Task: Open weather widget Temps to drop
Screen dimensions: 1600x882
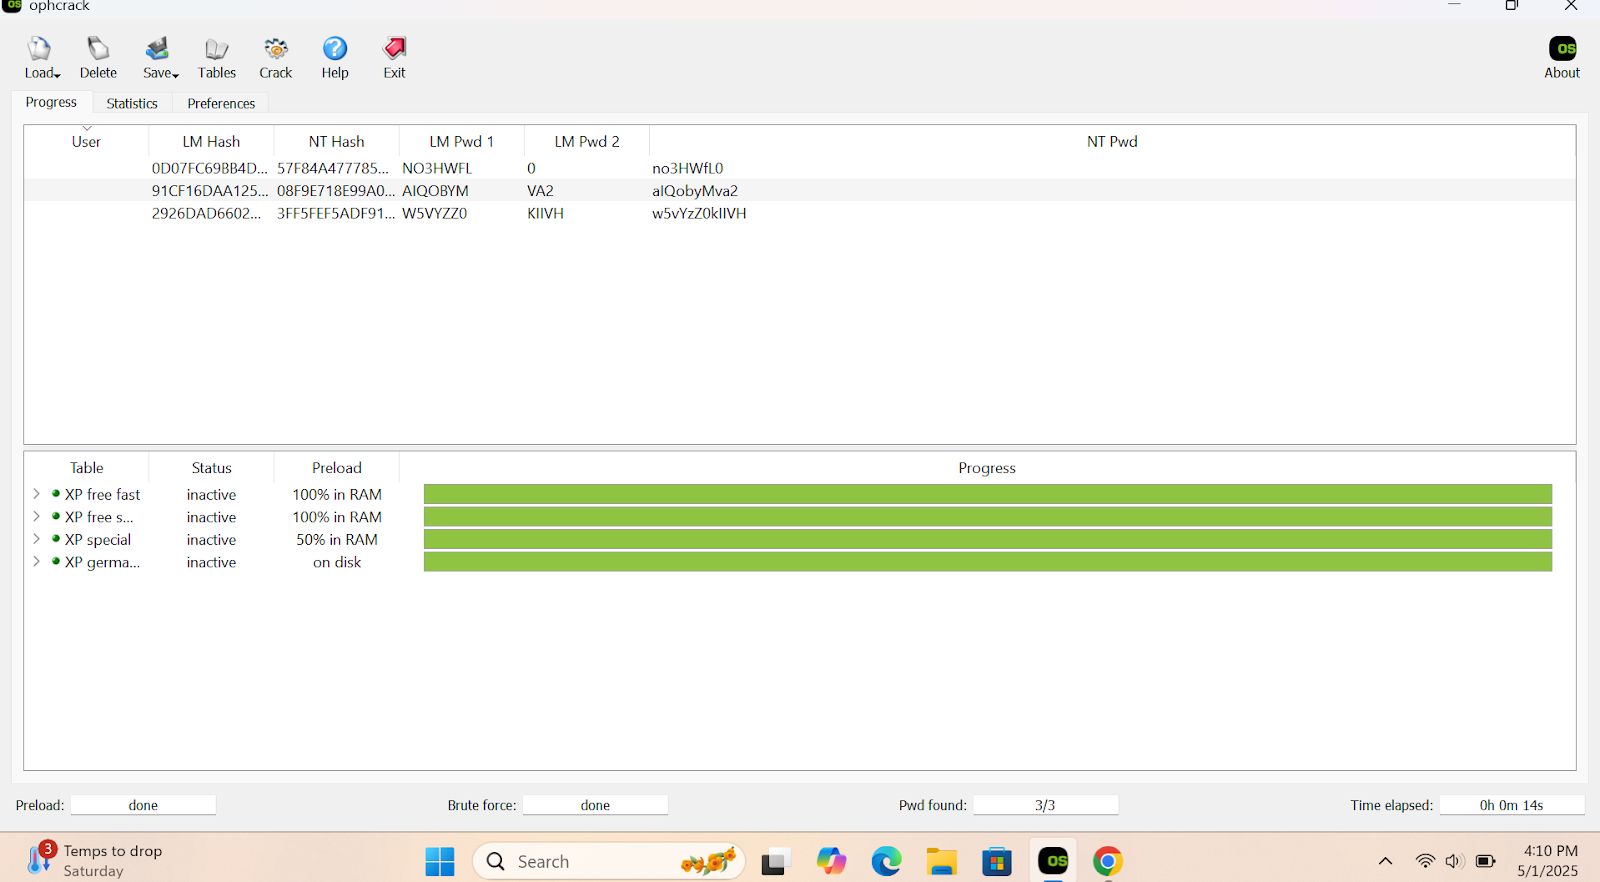Action: [x=95, y=860]
